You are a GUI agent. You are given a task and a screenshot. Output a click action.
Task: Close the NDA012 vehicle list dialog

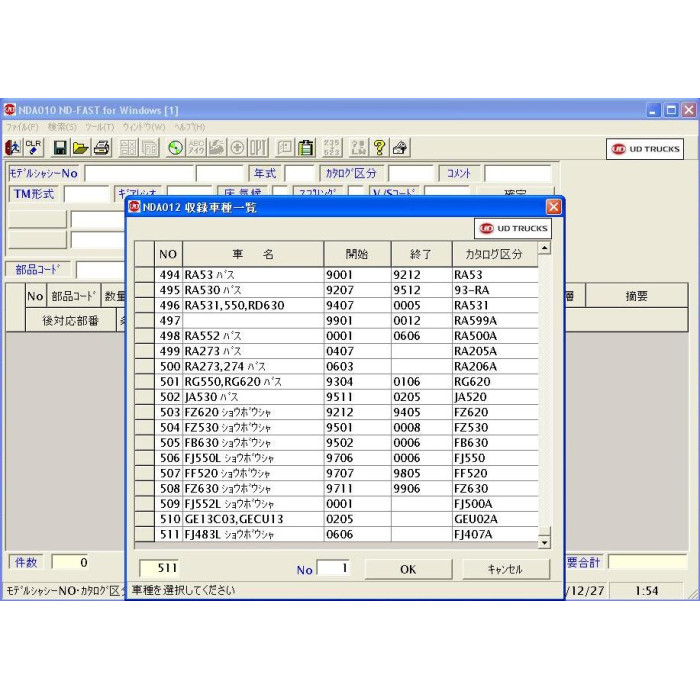[554, 207]
